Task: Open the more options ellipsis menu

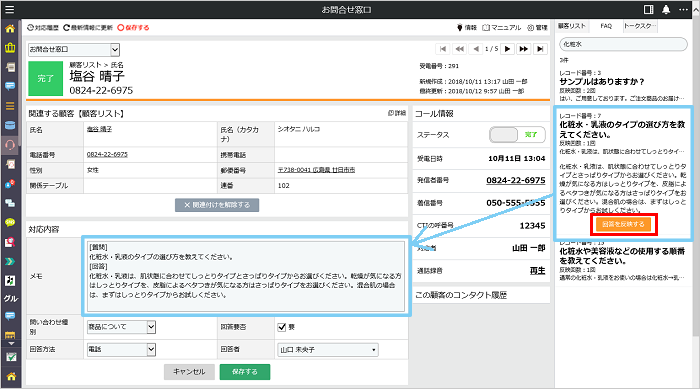Action: point(683,9)
